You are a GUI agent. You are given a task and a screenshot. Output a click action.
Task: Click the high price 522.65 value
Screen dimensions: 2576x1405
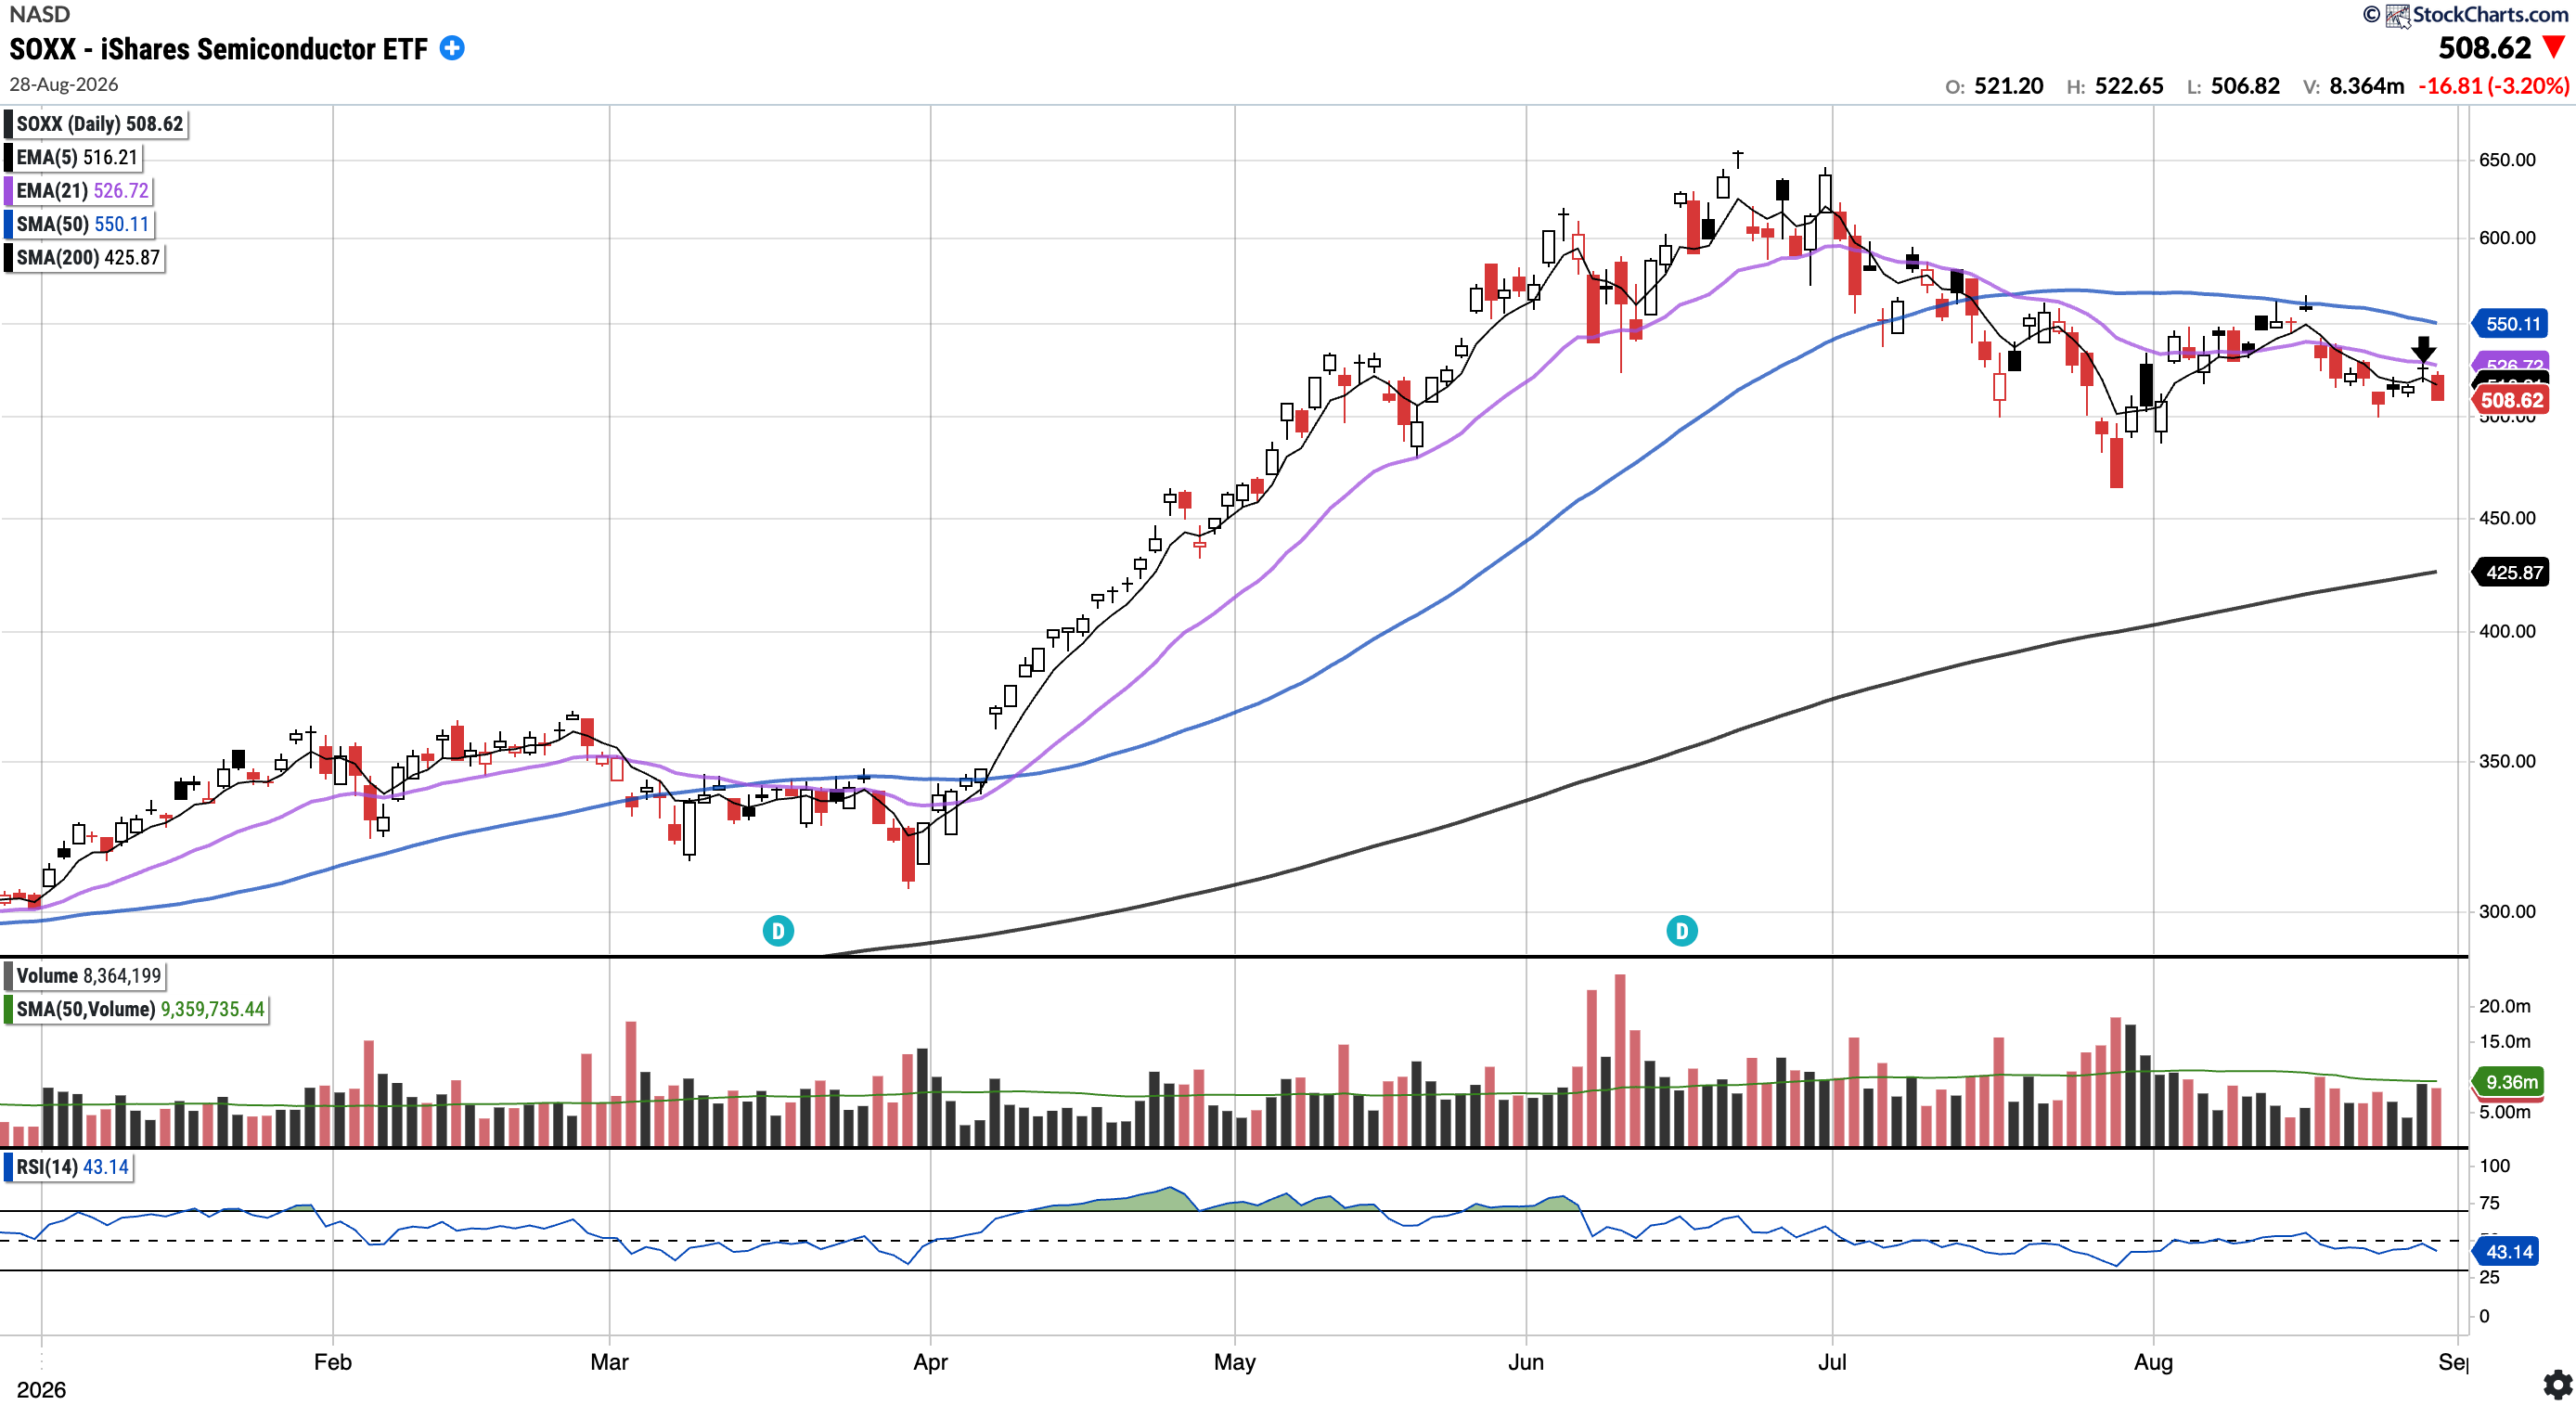pyautogui.click(x=2129, y=86)
